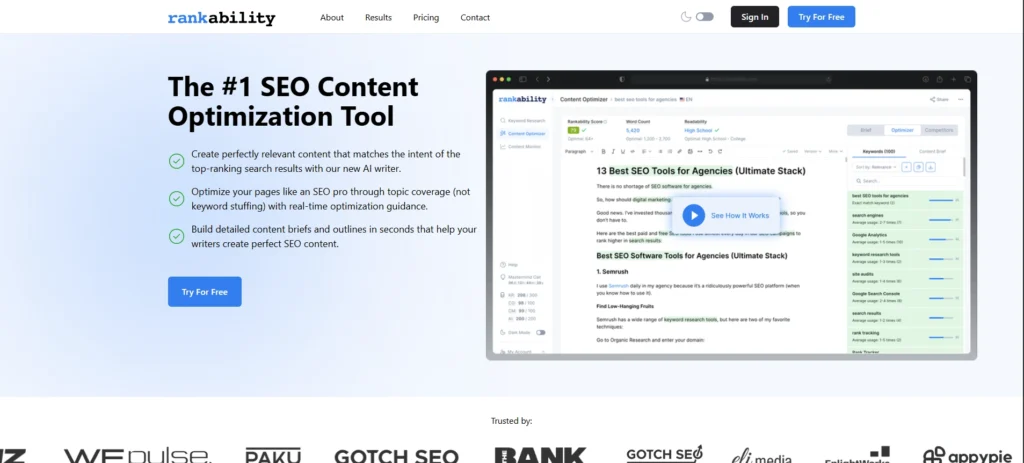The height and width of the screenshot is (463, 1024).
Task: Click the WEpulse logo in the Trusted by row
Action: 138,455
